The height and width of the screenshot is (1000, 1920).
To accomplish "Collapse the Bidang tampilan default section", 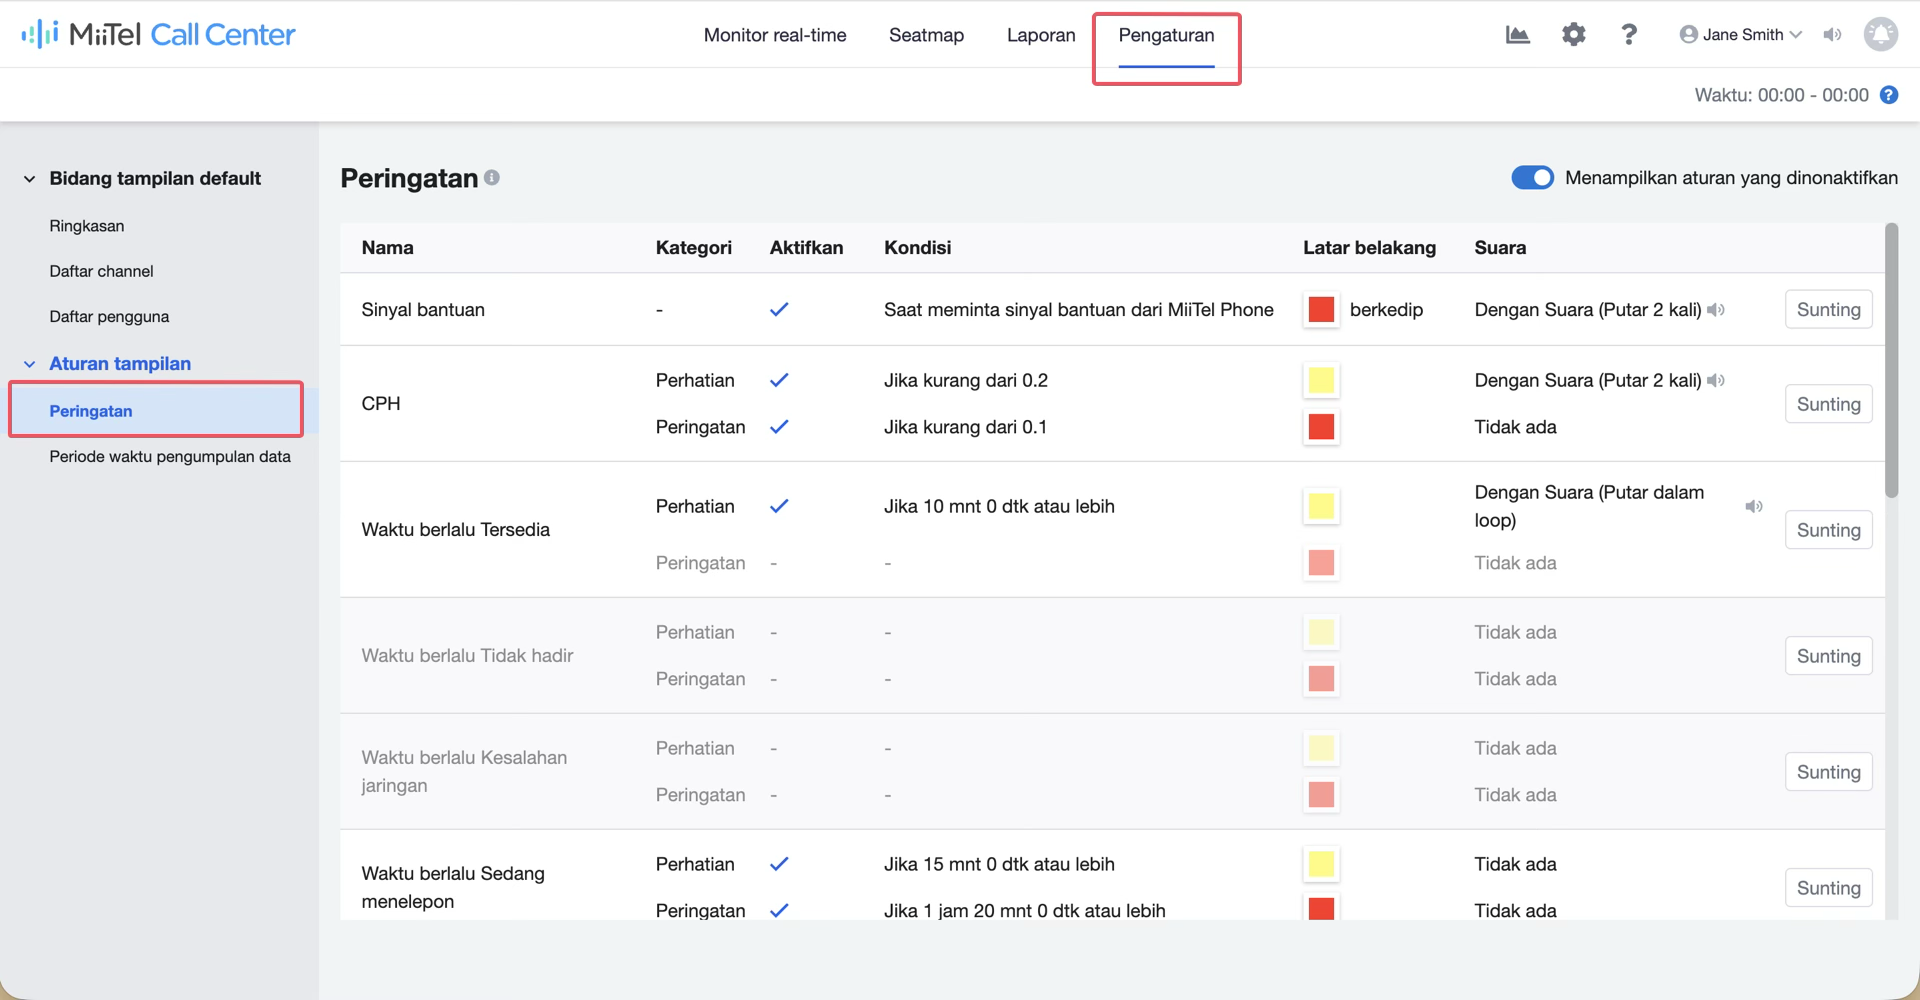I will click(30, 179).
